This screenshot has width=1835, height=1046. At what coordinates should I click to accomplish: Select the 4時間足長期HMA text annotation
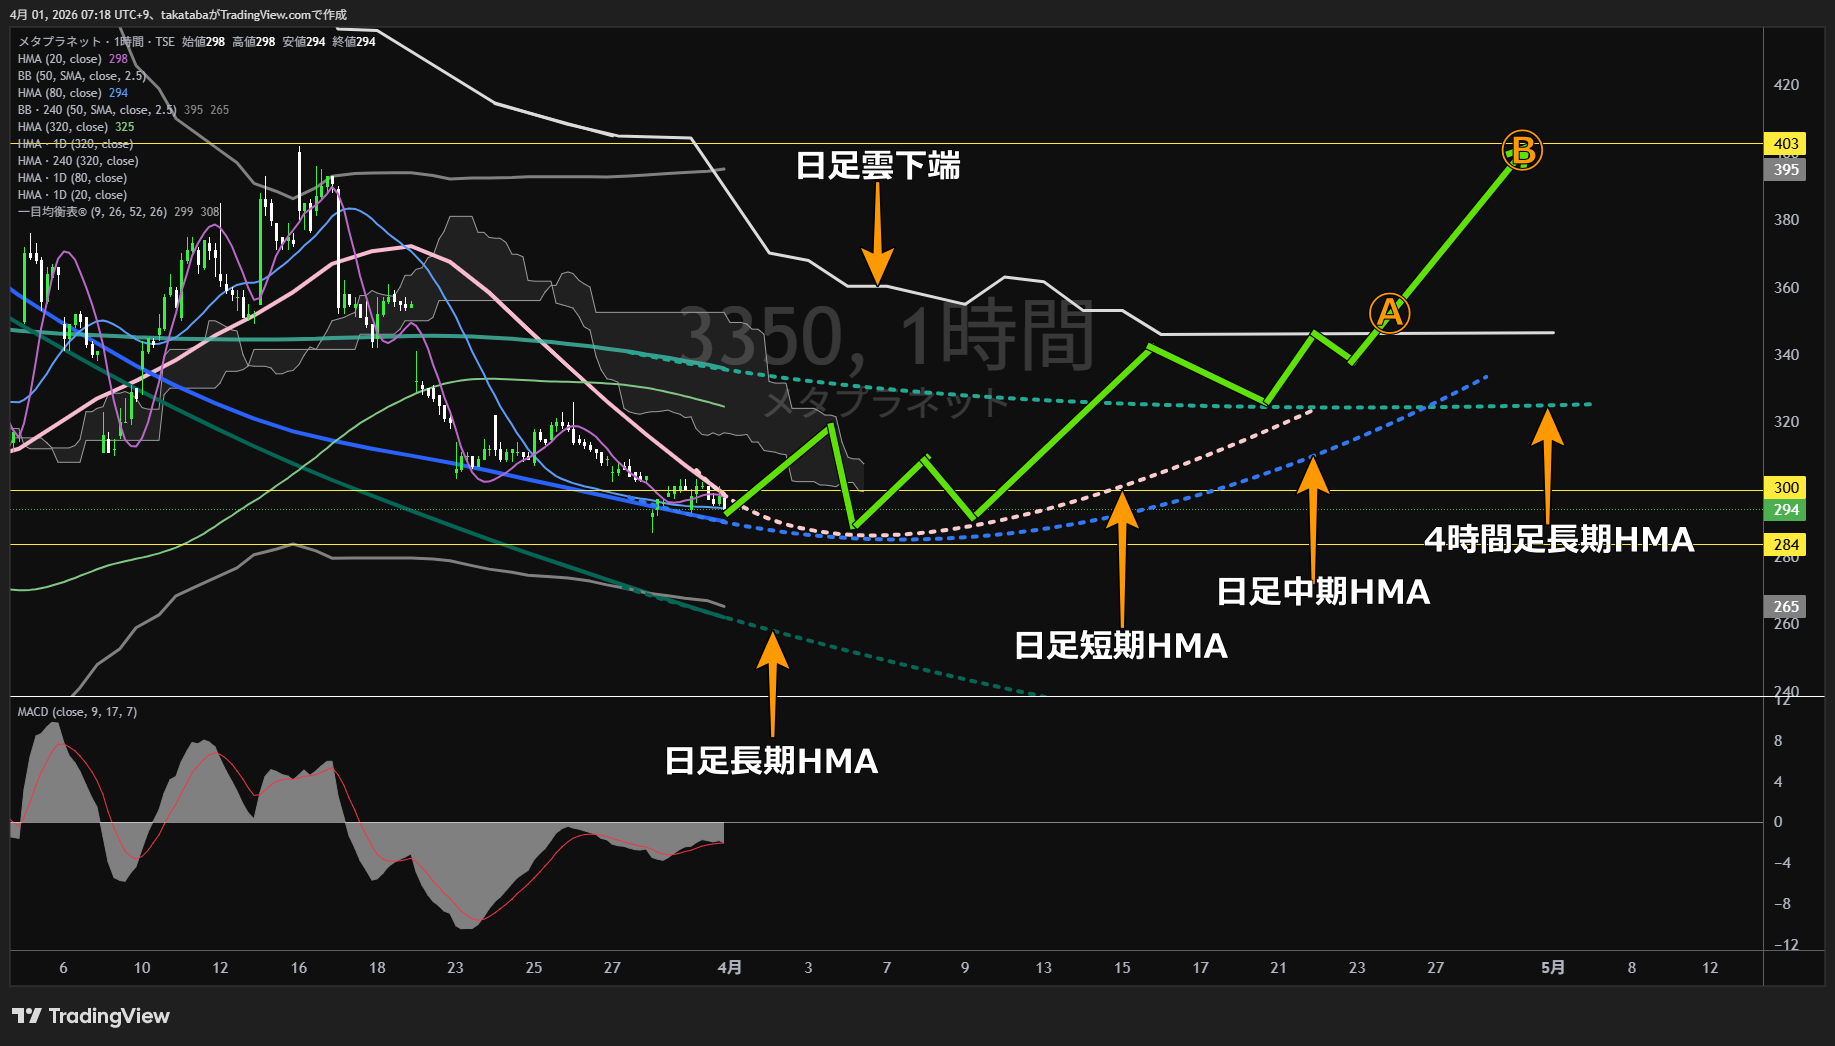[1559, 540]
